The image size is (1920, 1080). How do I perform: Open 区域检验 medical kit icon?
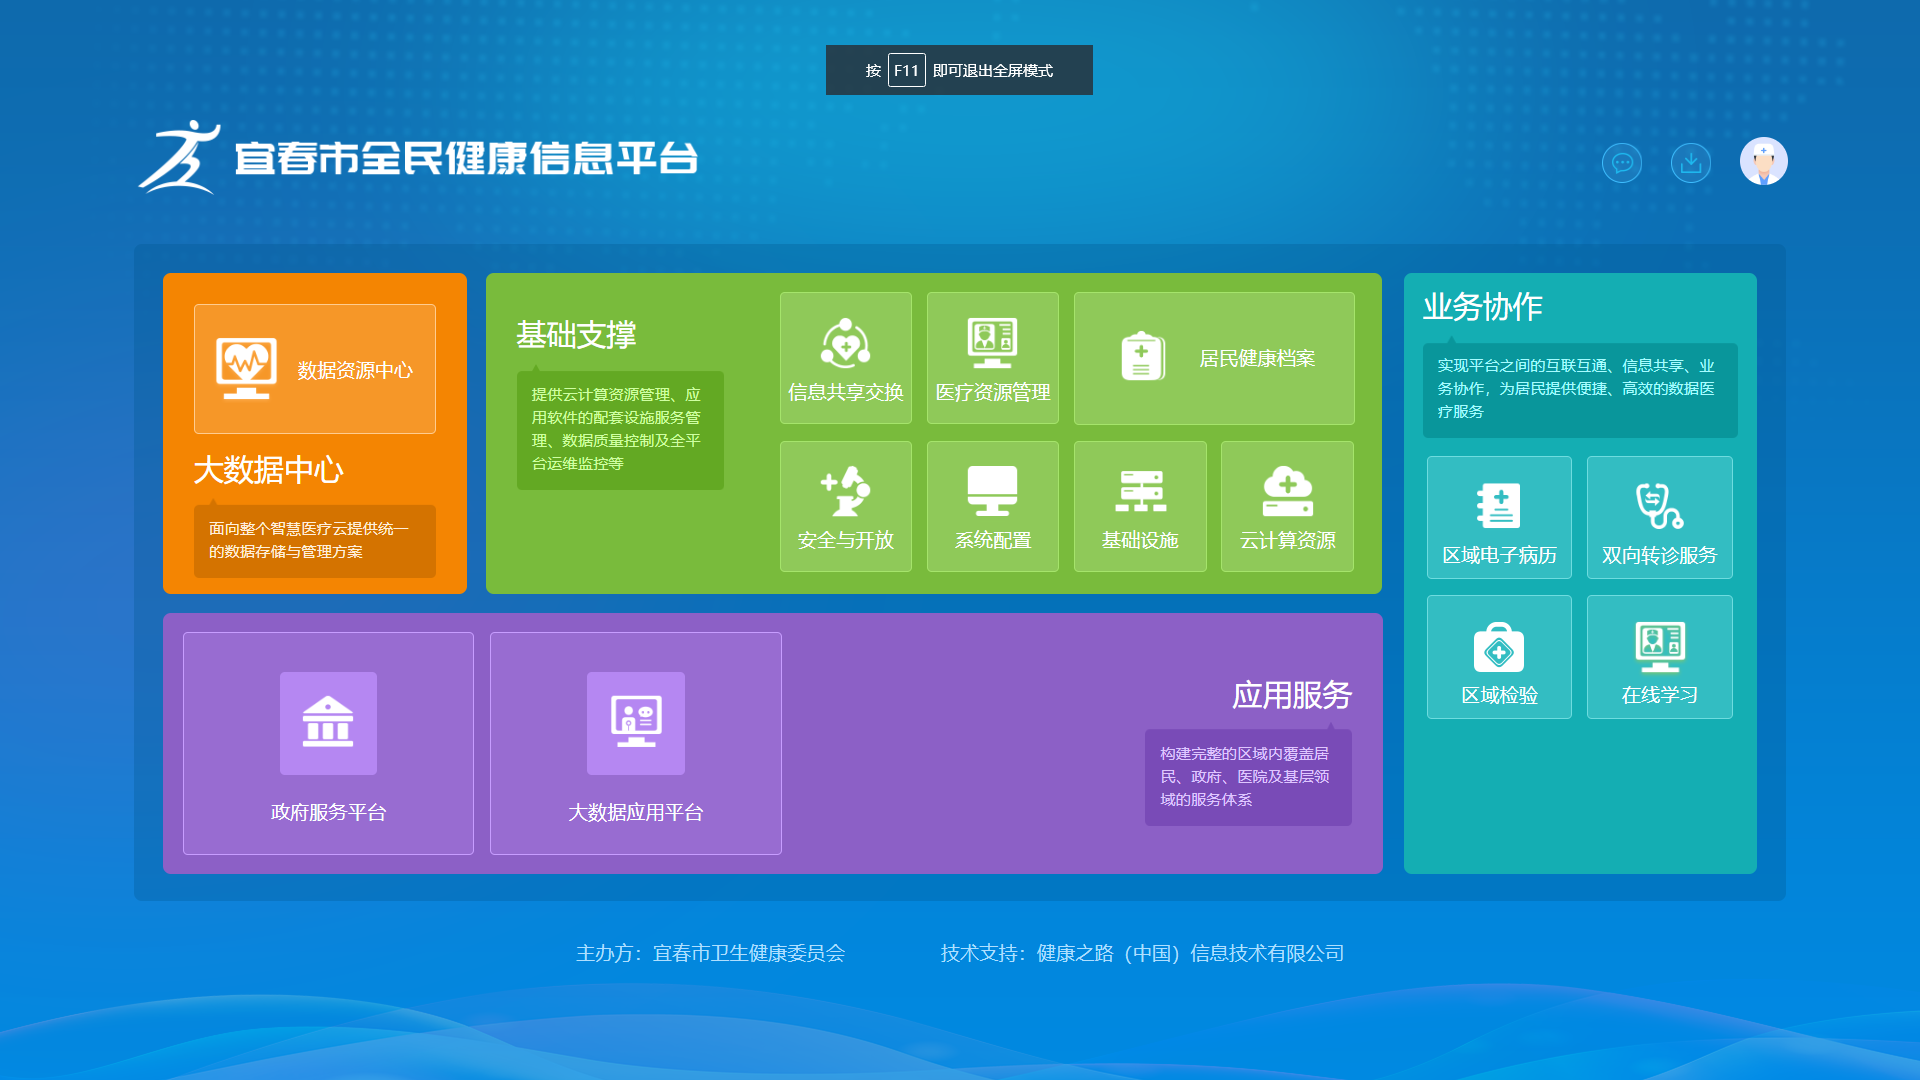1499,647
